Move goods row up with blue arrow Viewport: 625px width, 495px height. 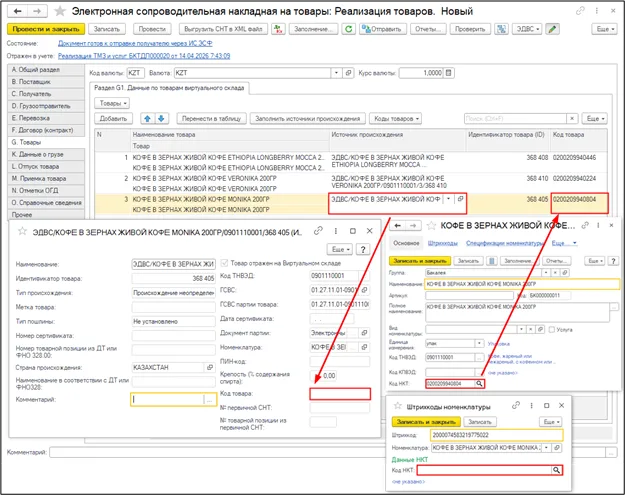pyautogui.click(x=147, y=118)
